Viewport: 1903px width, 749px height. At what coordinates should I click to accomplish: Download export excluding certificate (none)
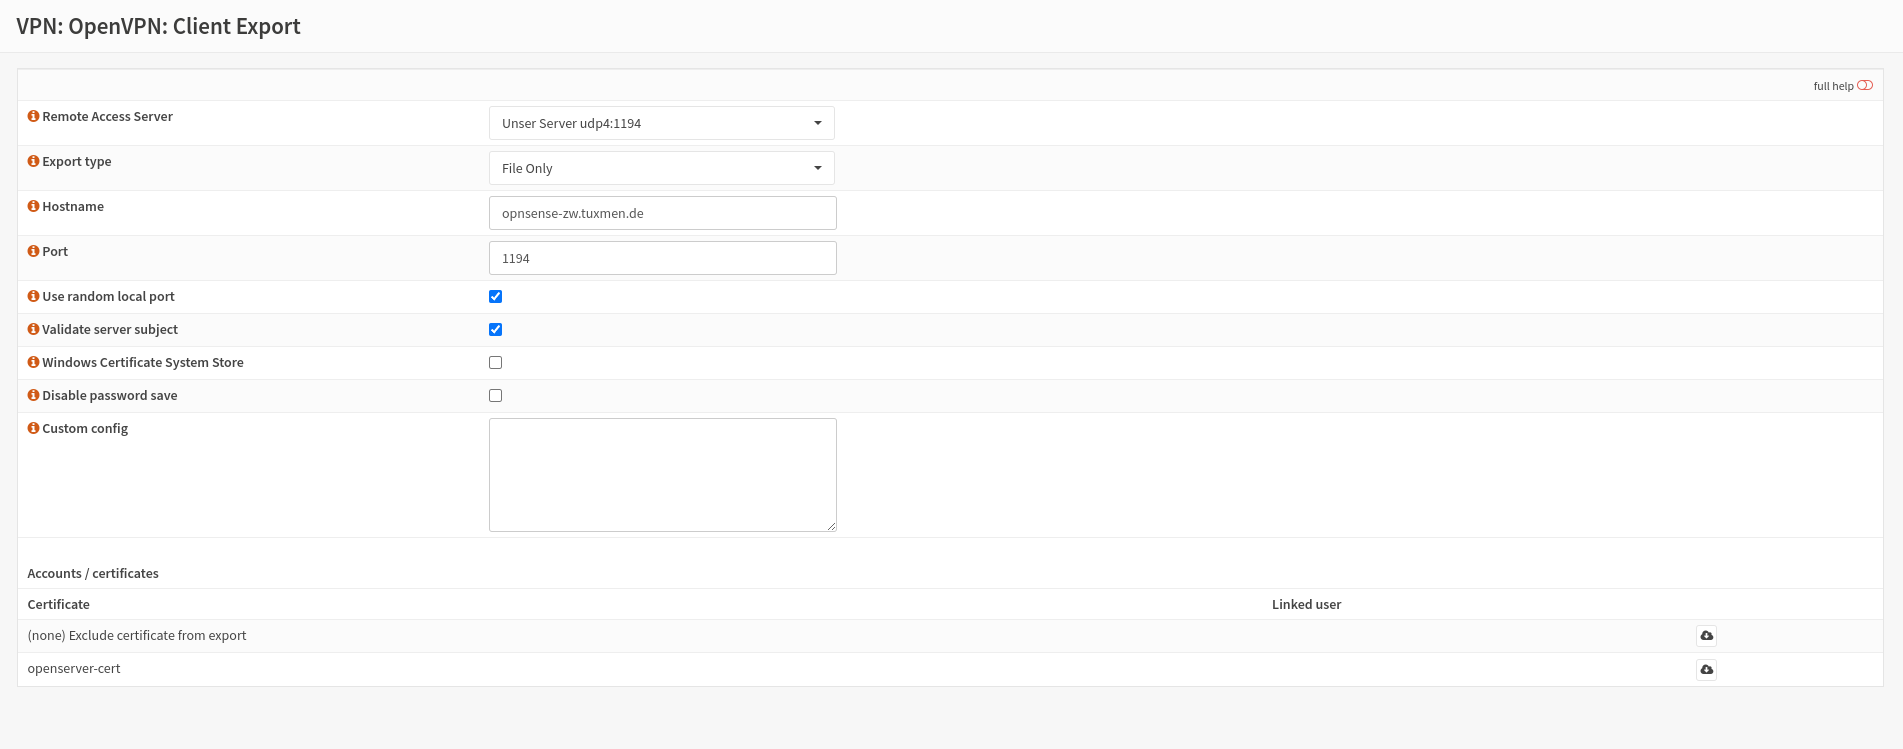(x=1706, y=636)
